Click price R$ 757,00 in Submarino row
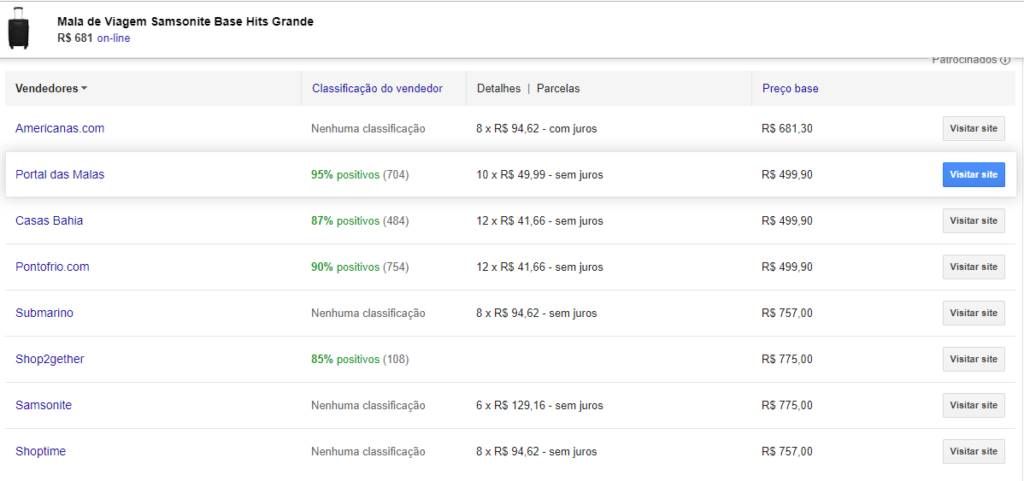This screenshot has height=481, width=1024. point(787,313)
